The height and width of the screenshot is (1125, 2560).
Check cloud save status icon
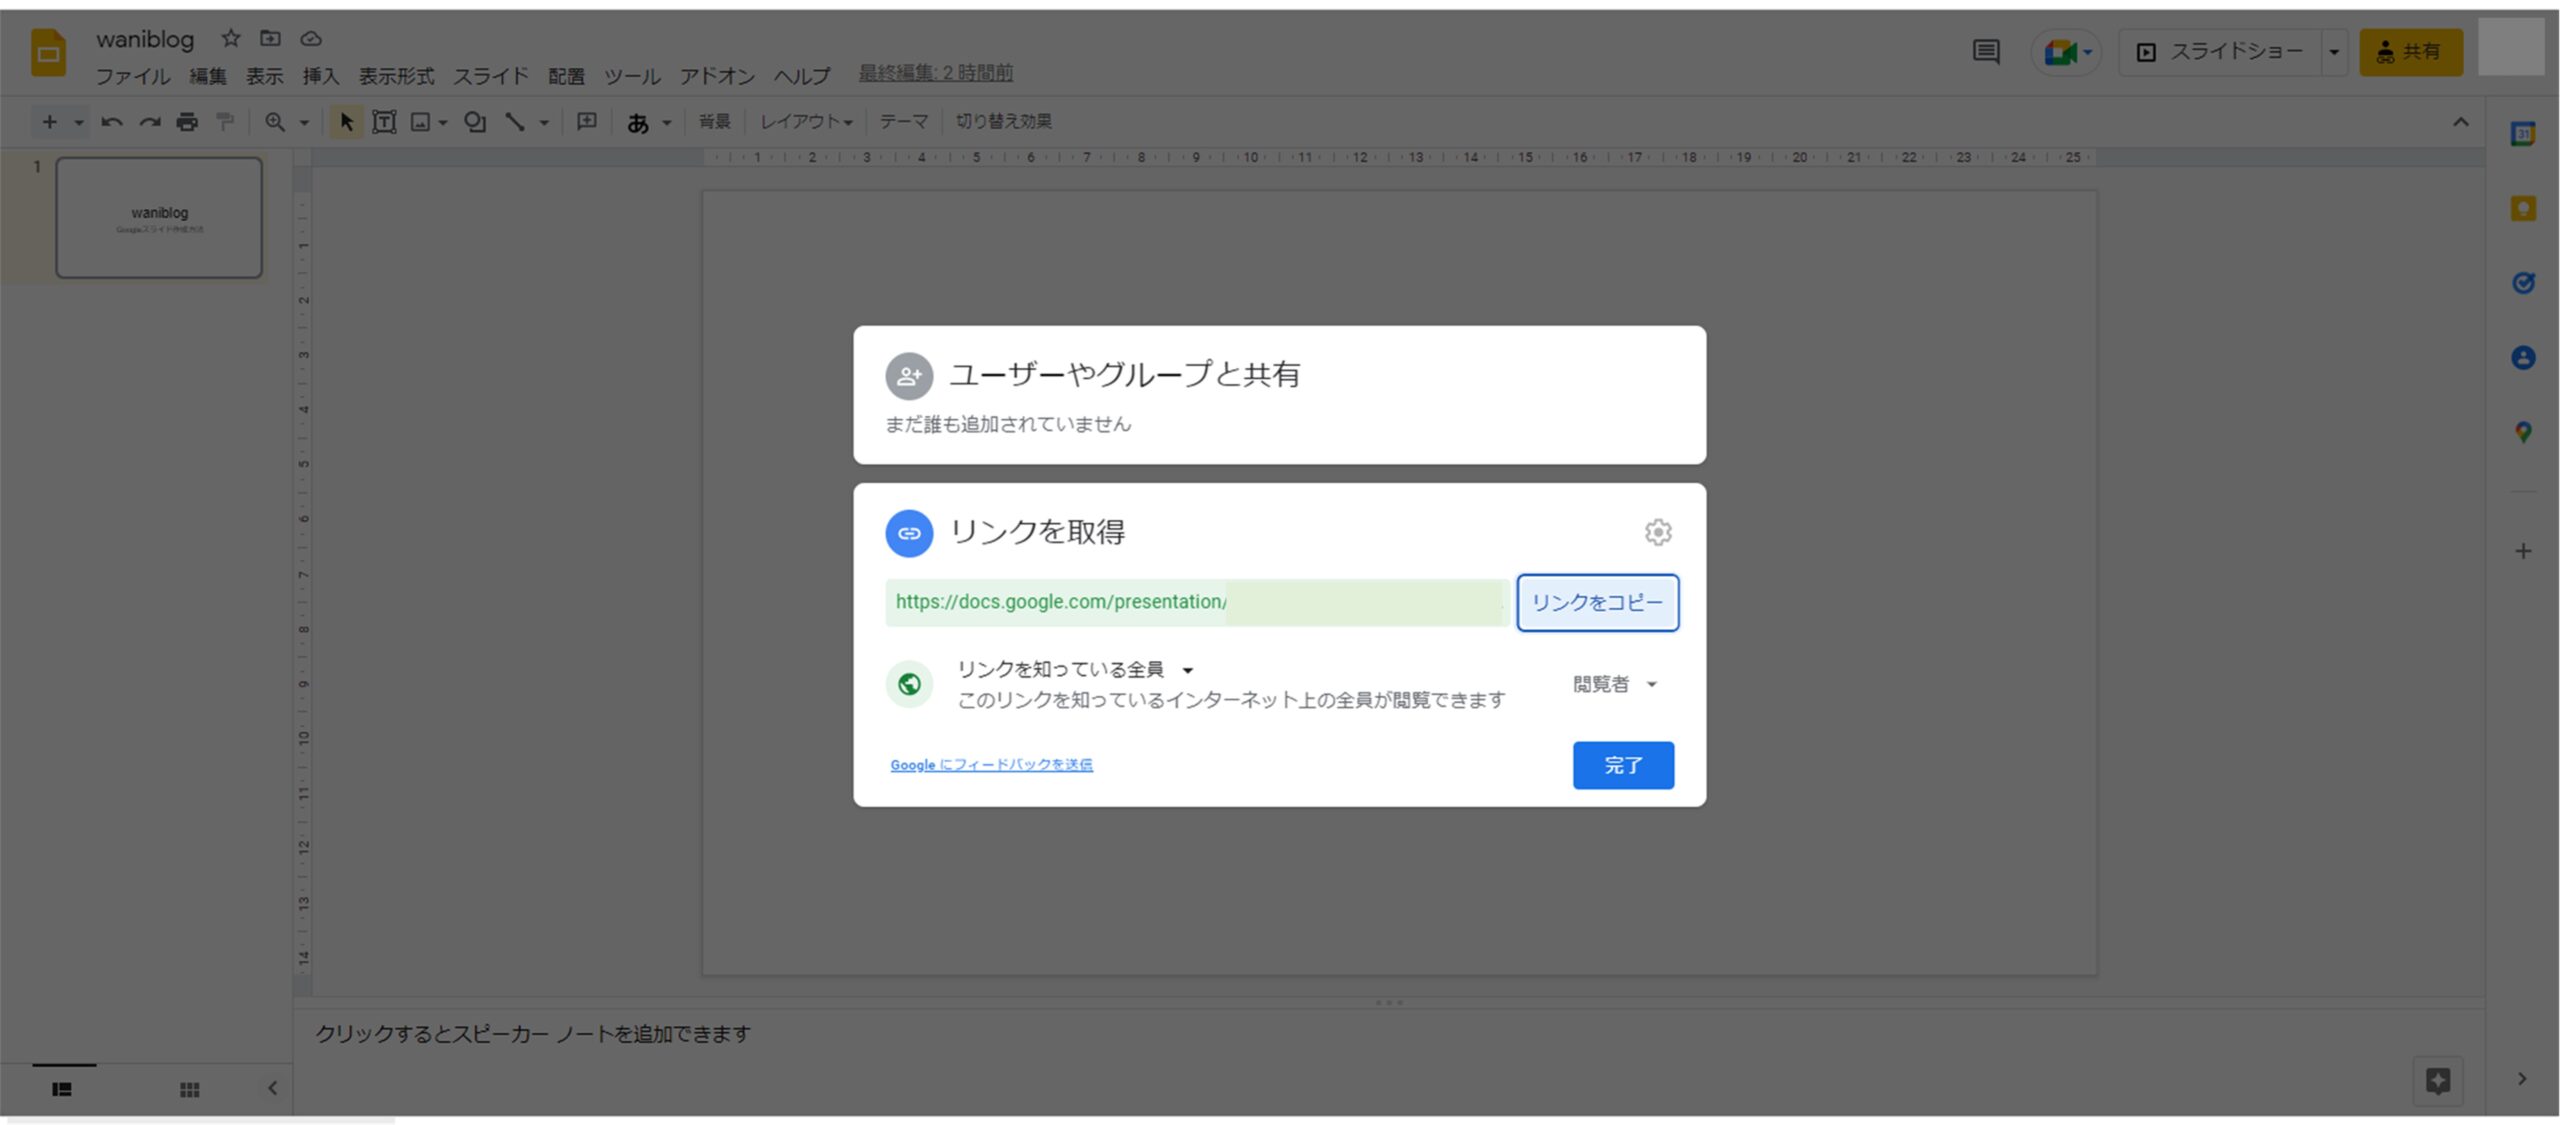311,39
